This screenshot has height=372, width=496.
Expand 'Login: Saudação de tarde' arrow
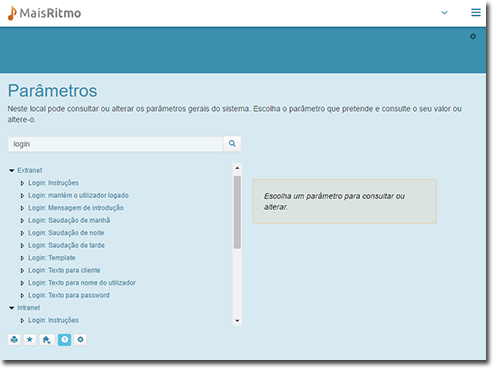(x=22, y=245)
